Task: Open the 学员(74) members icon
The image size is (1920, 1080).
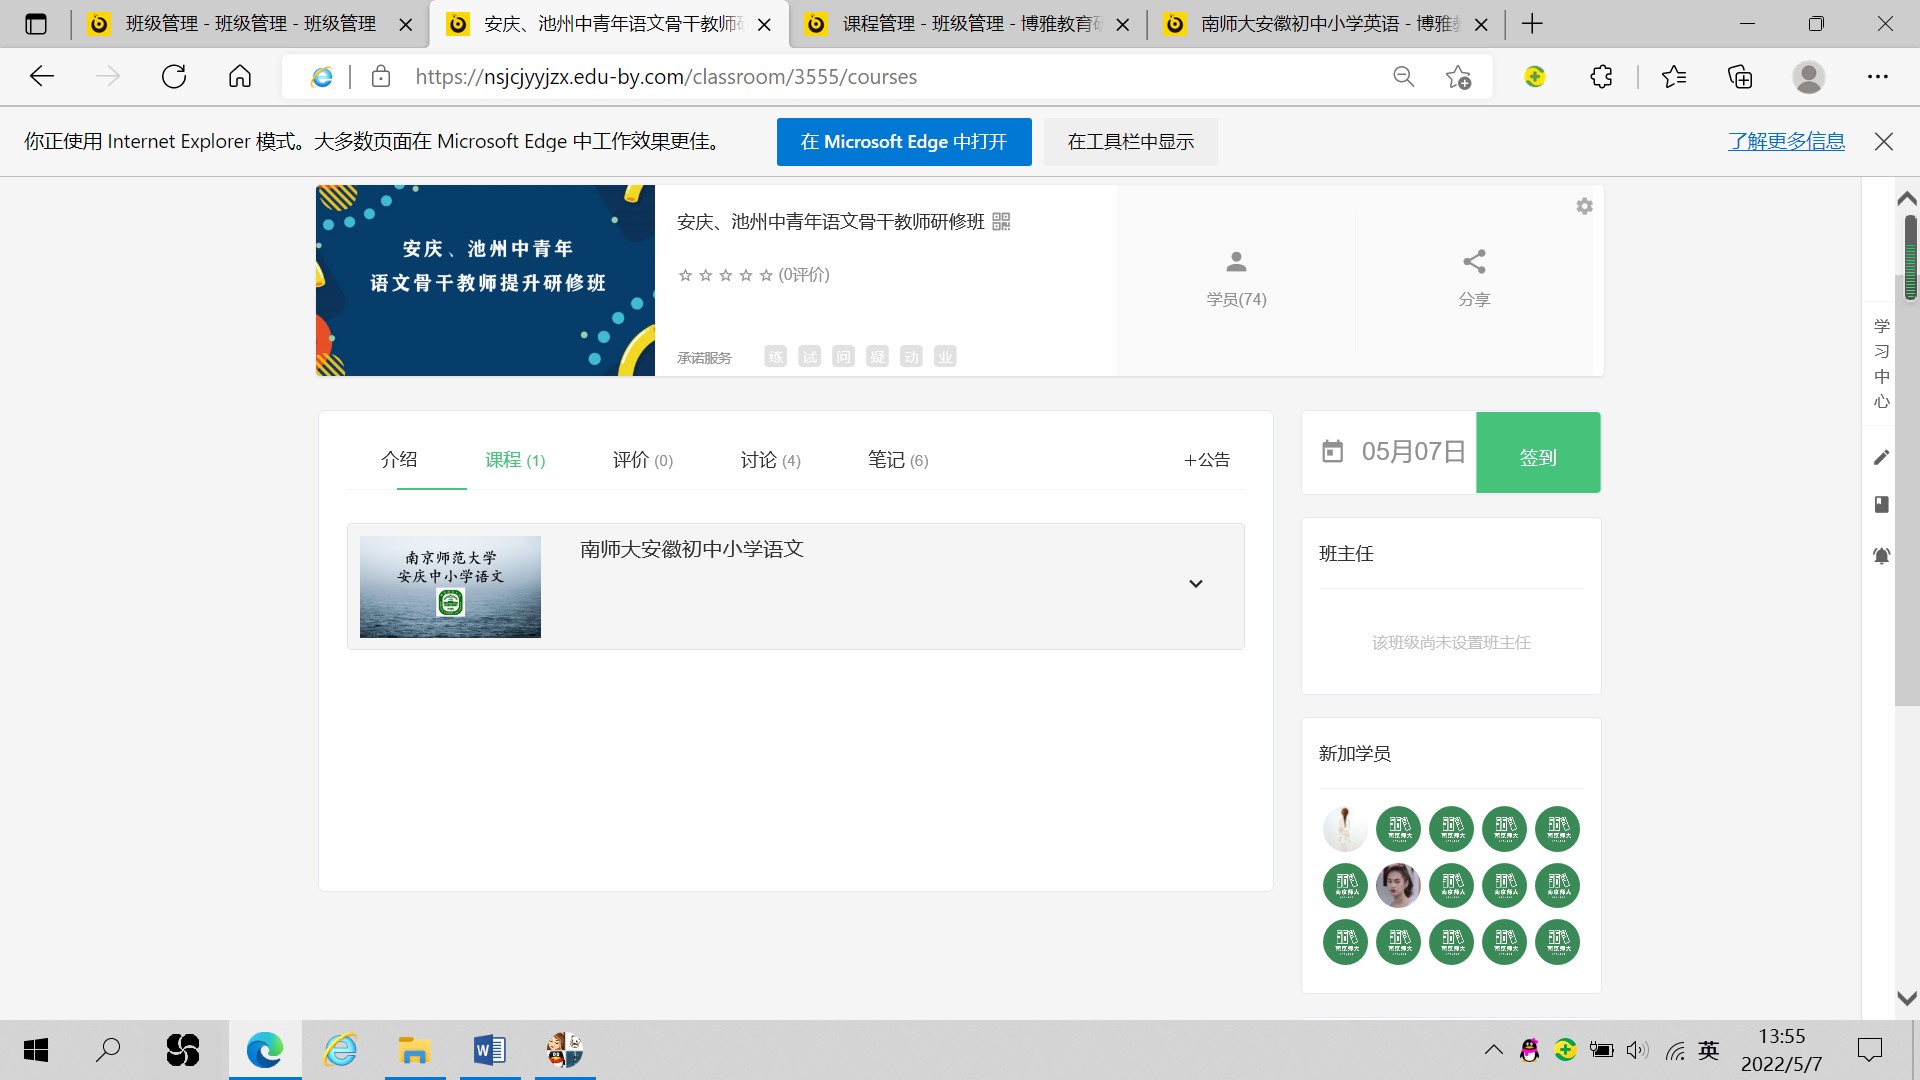Action: (1236, 263)
